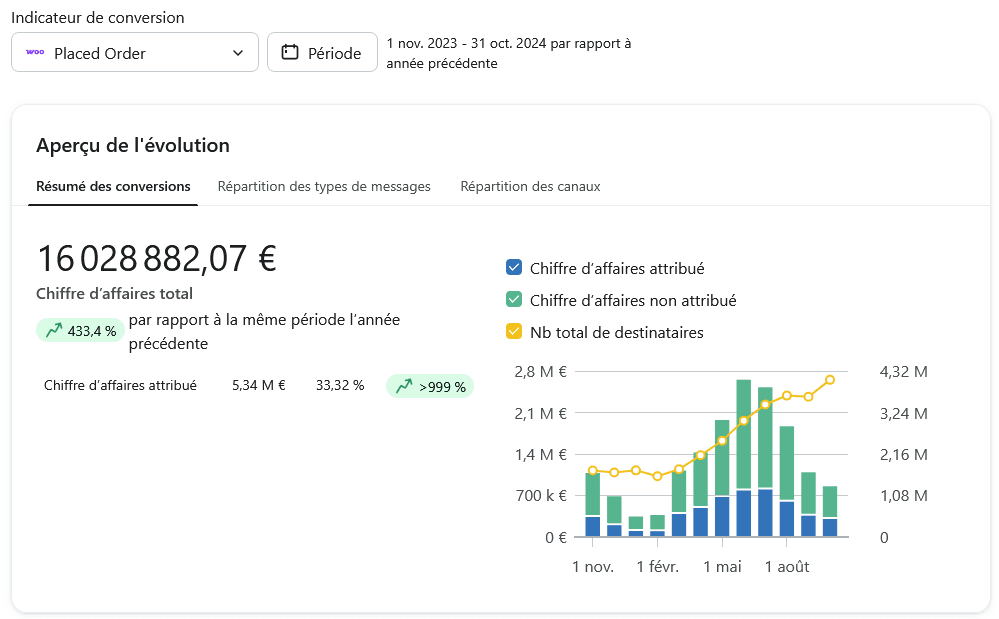Click the total revenue figure 16 028 882,07 €

point(157,259)
